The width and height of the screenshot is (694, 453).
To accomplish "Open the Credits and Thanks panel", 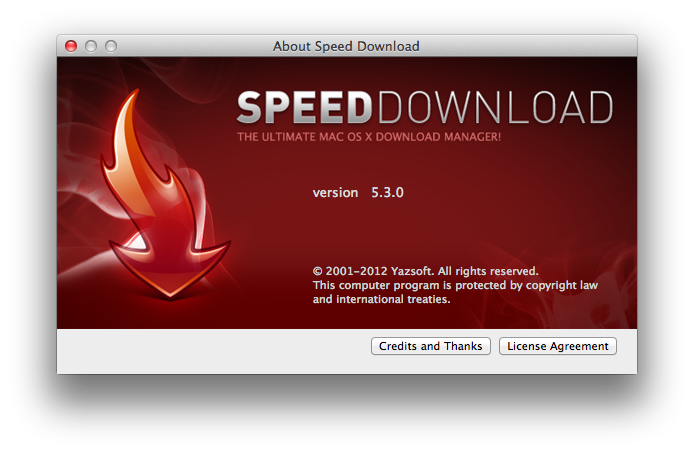I will pyautogui.click(x=430, y=346).
